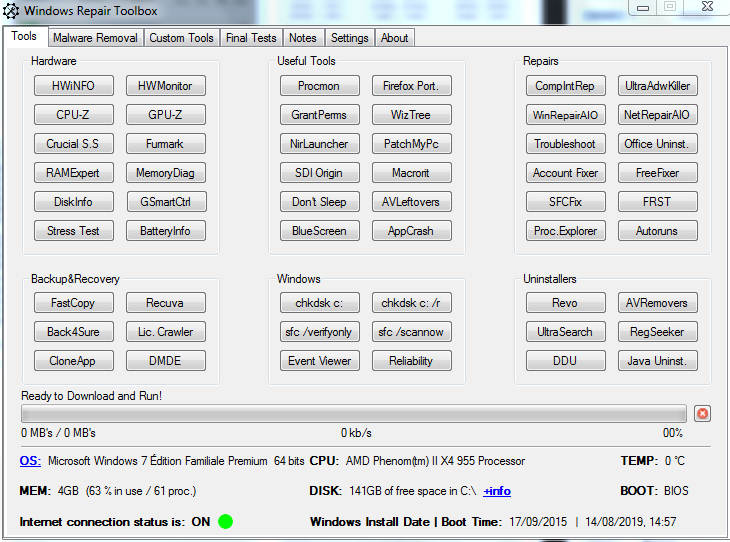Viewport: 730px width, 542px height.
Task: Open WizTree disk analyzer
Action: click(x=411, y=115)
